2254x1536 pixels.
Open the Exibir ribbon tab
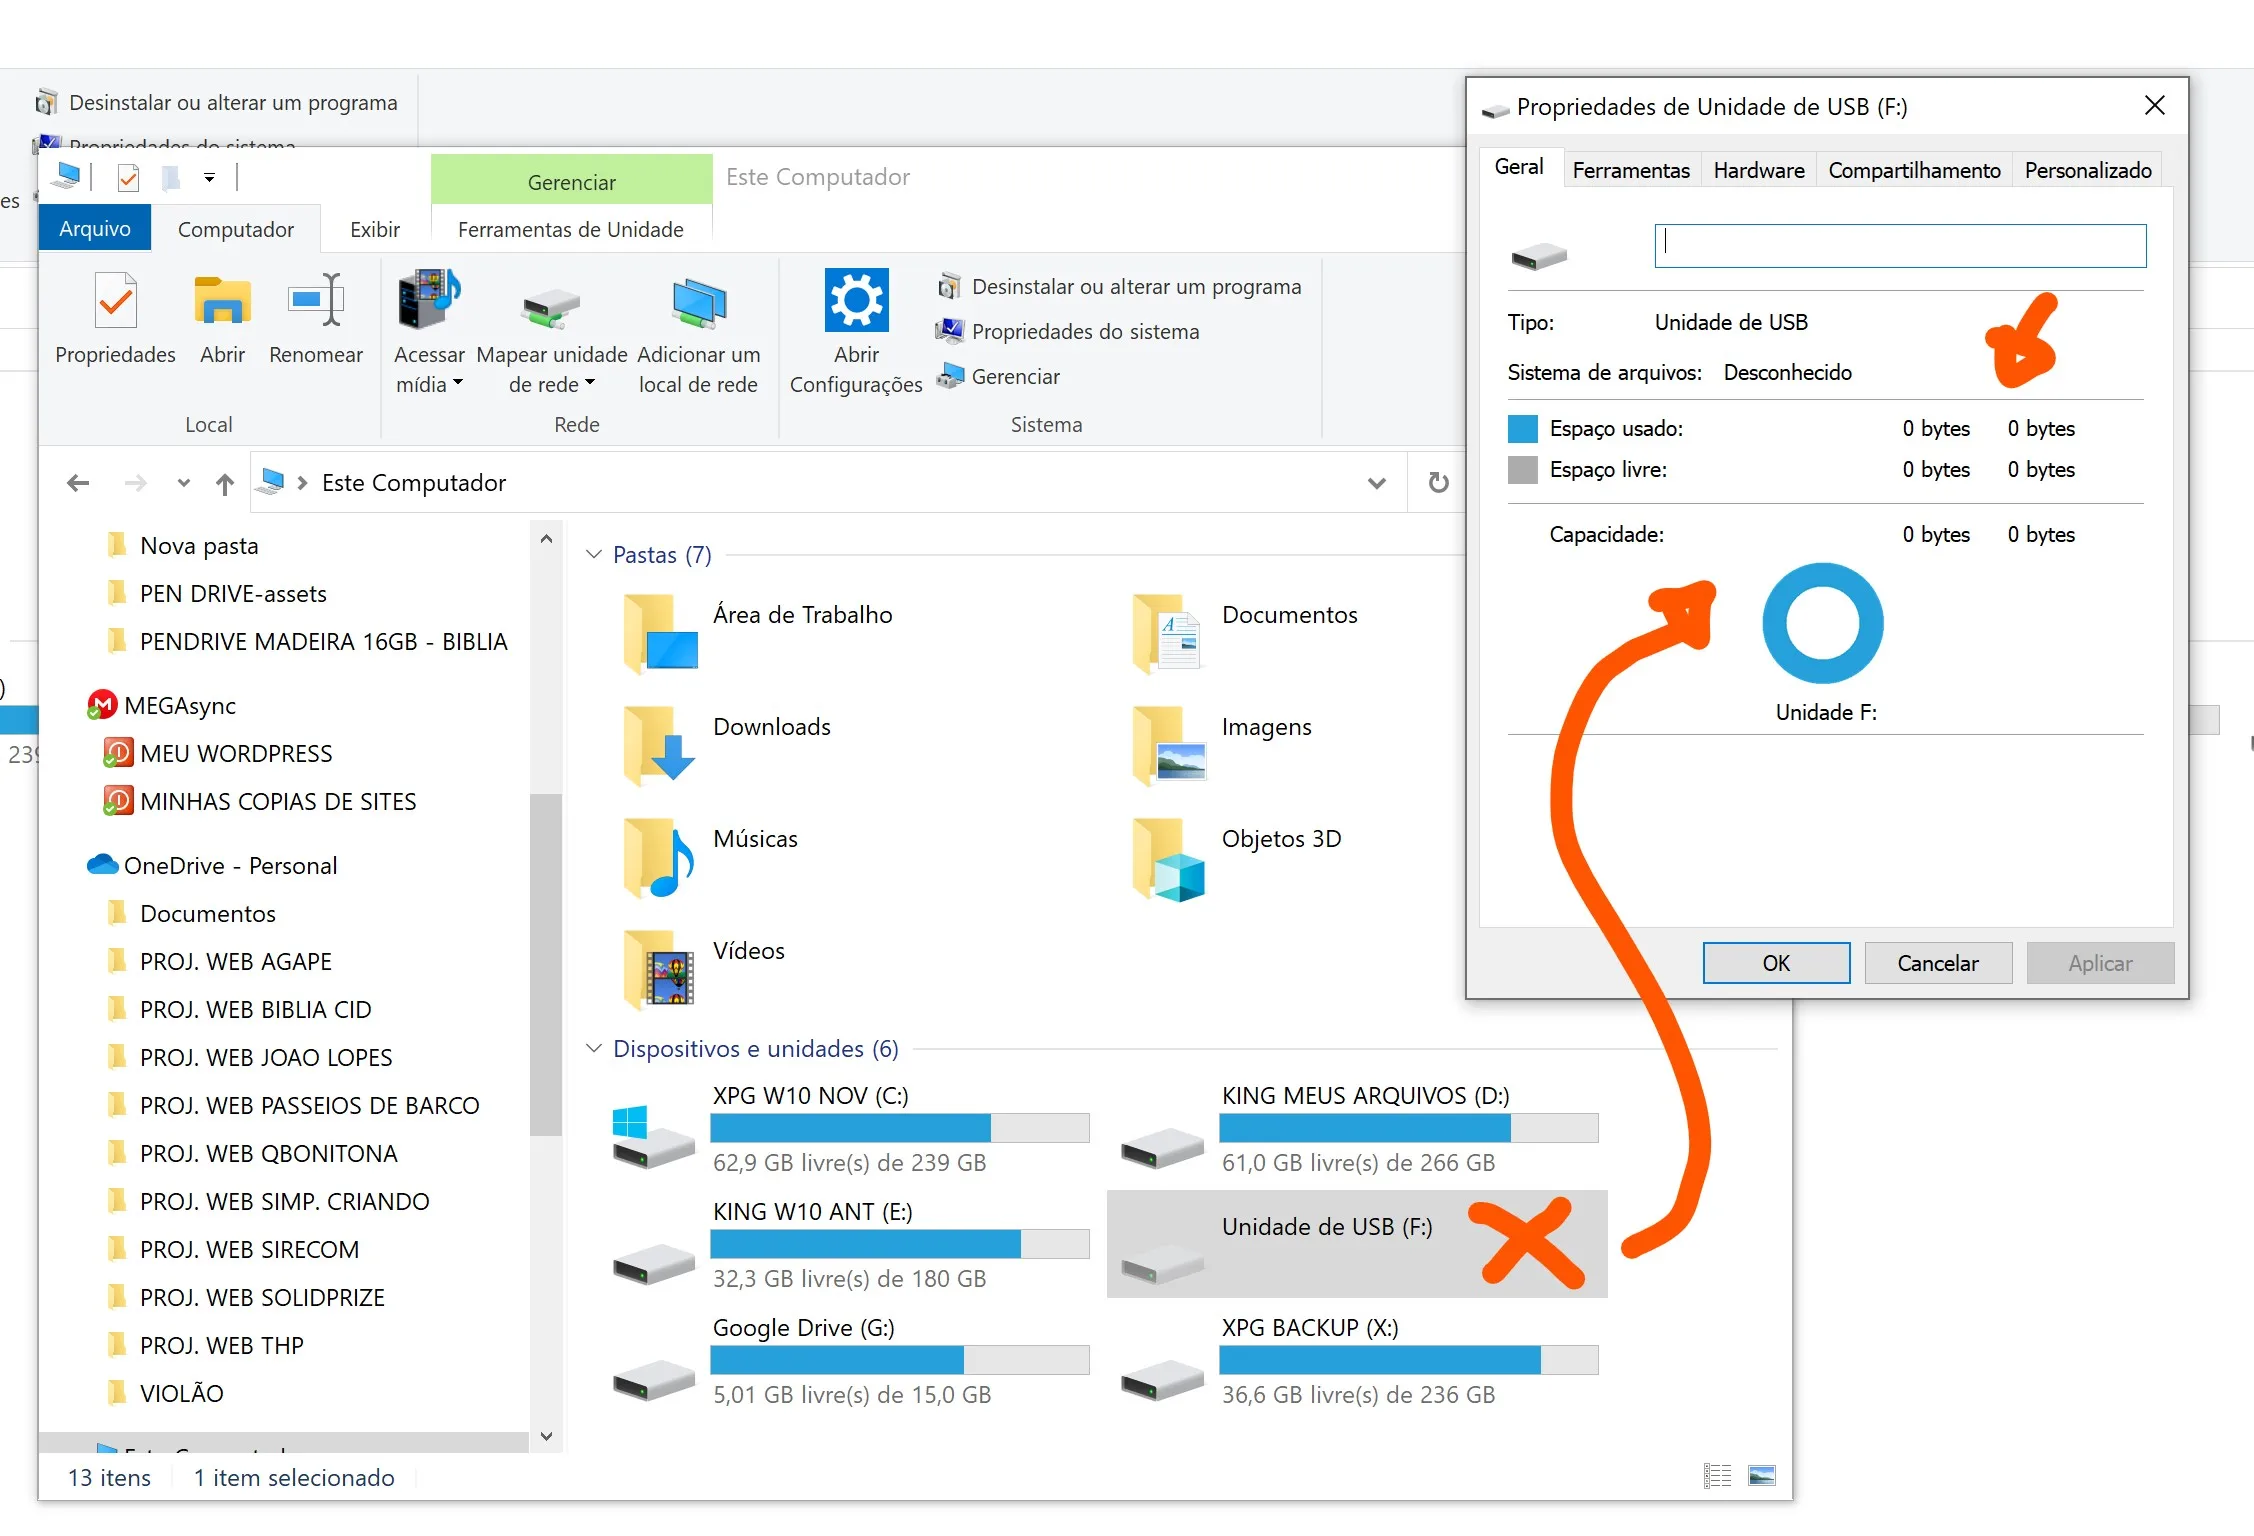point(374,229)
